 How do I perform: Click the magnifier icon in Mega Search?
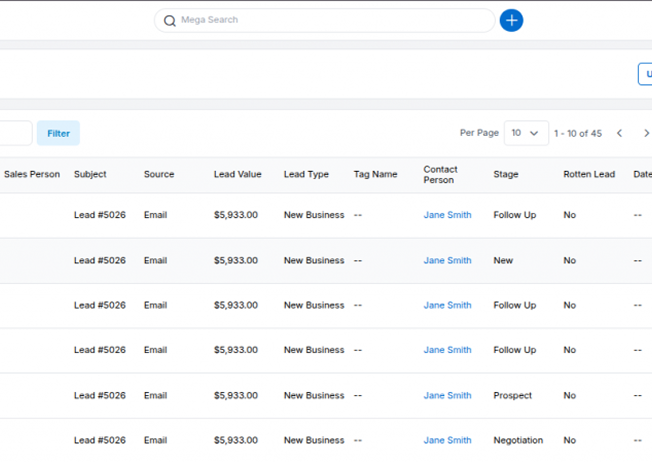169,20
